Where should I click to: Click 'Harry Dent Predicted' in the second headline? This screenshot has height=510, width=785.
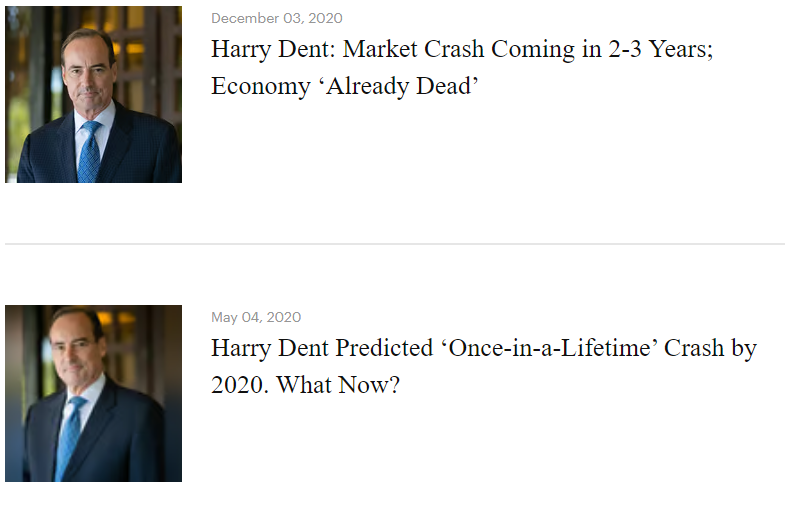(322, 348)
